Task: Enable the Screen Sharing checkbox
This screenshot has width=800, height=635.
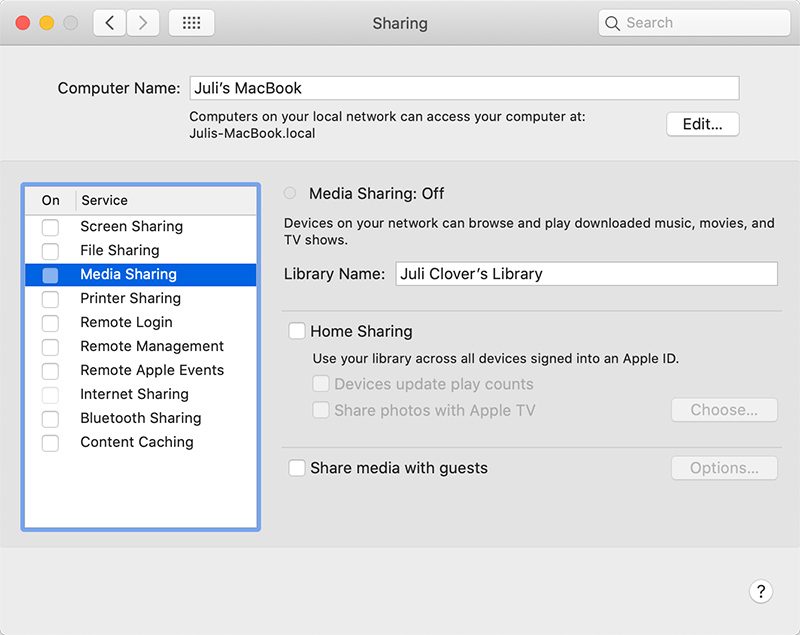Action: pyautogui.click(x=50, y=226)
